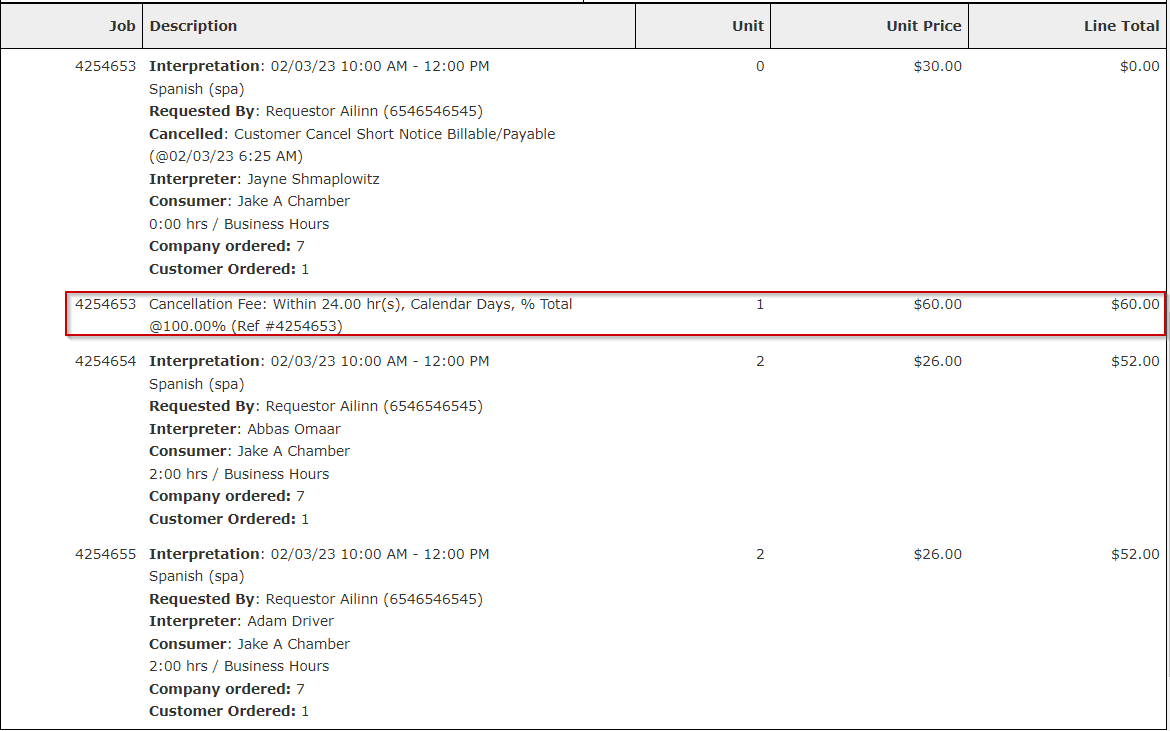Click the Unit Price column header
Viewport: 1170px width, 731px height.
922,26
